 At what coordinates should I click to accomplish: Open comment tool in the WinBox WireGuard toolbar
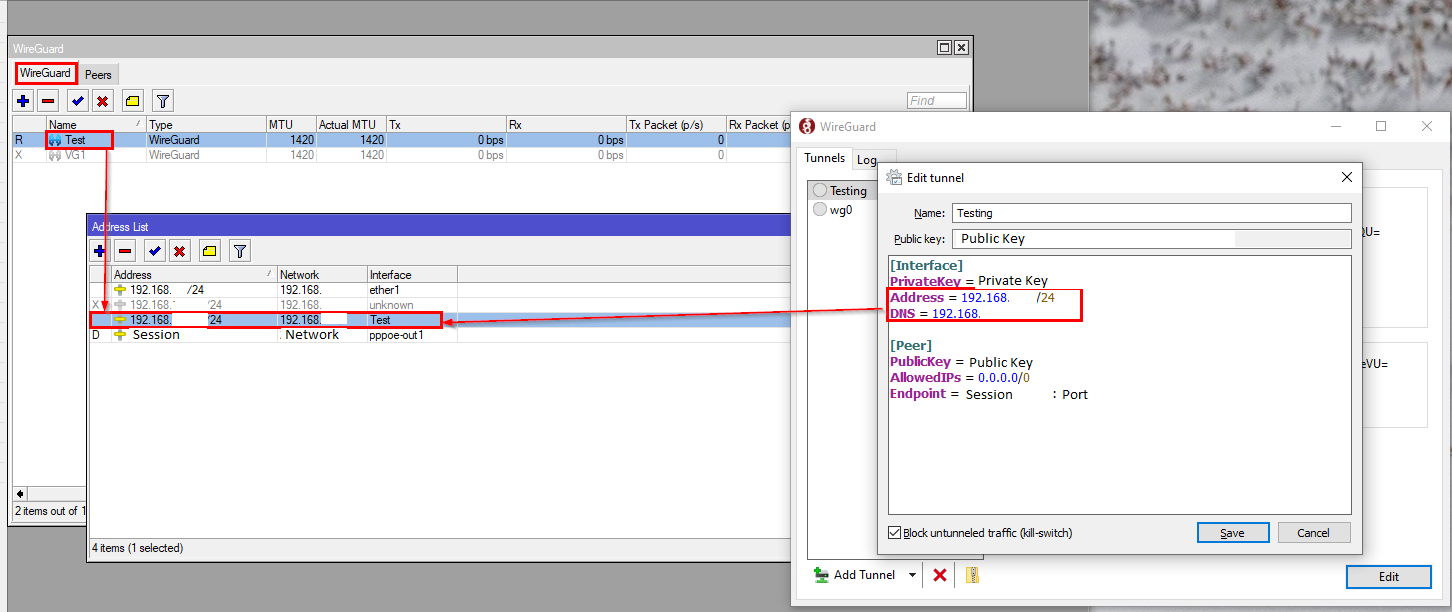click(133, 101)
